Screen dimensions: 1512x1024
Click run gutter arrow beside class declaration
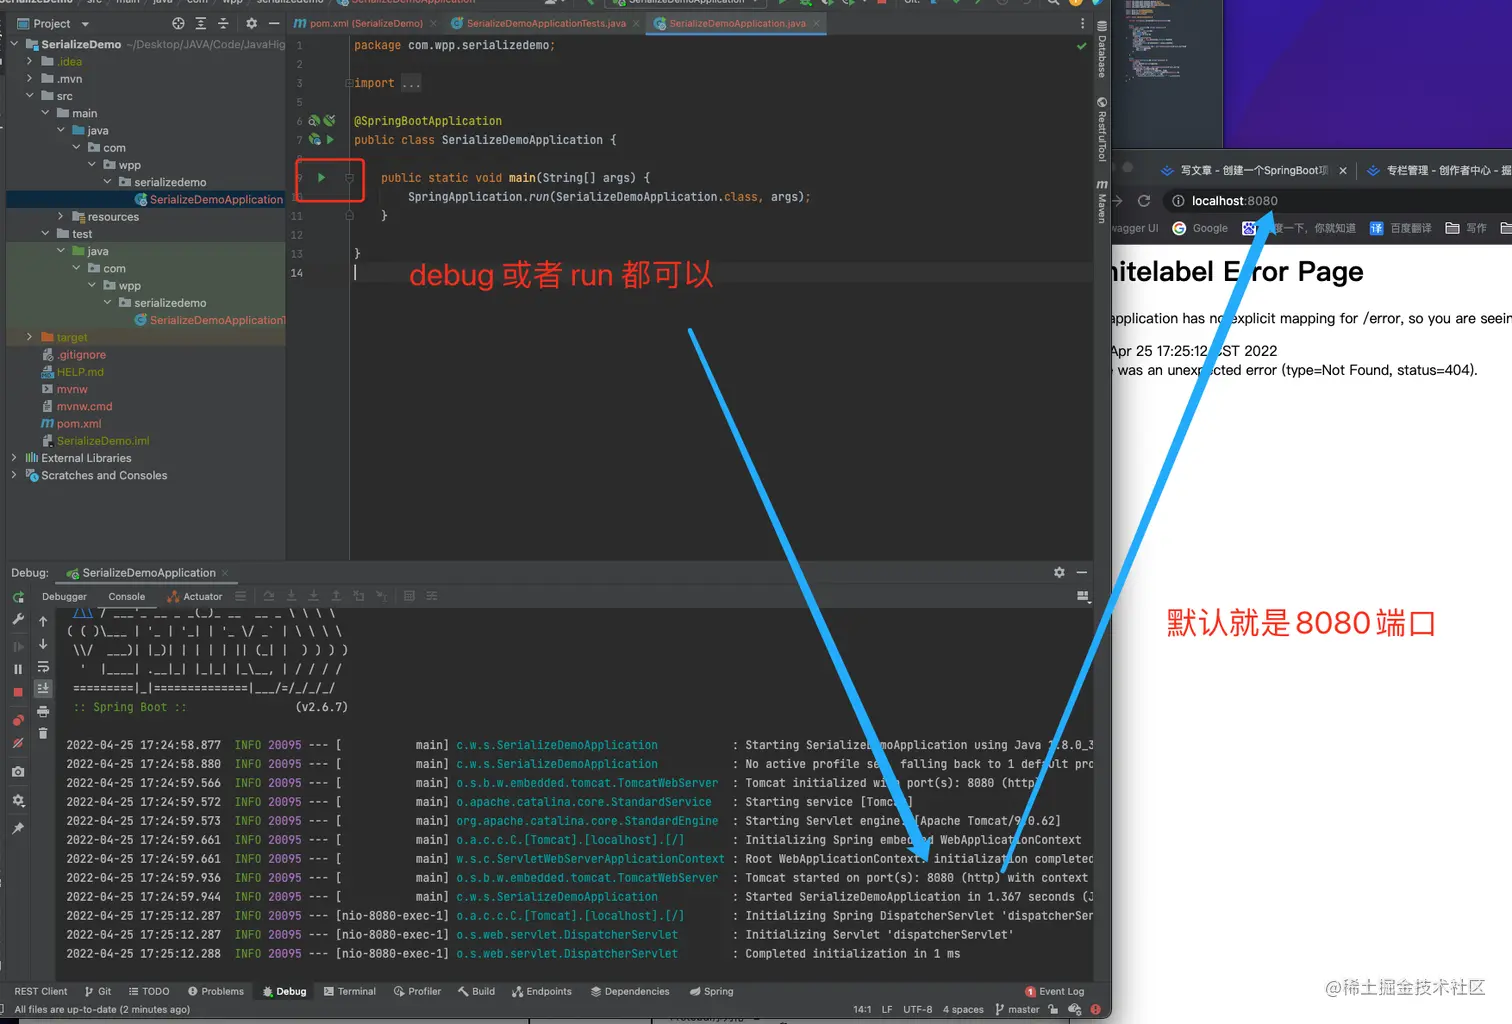330,140
